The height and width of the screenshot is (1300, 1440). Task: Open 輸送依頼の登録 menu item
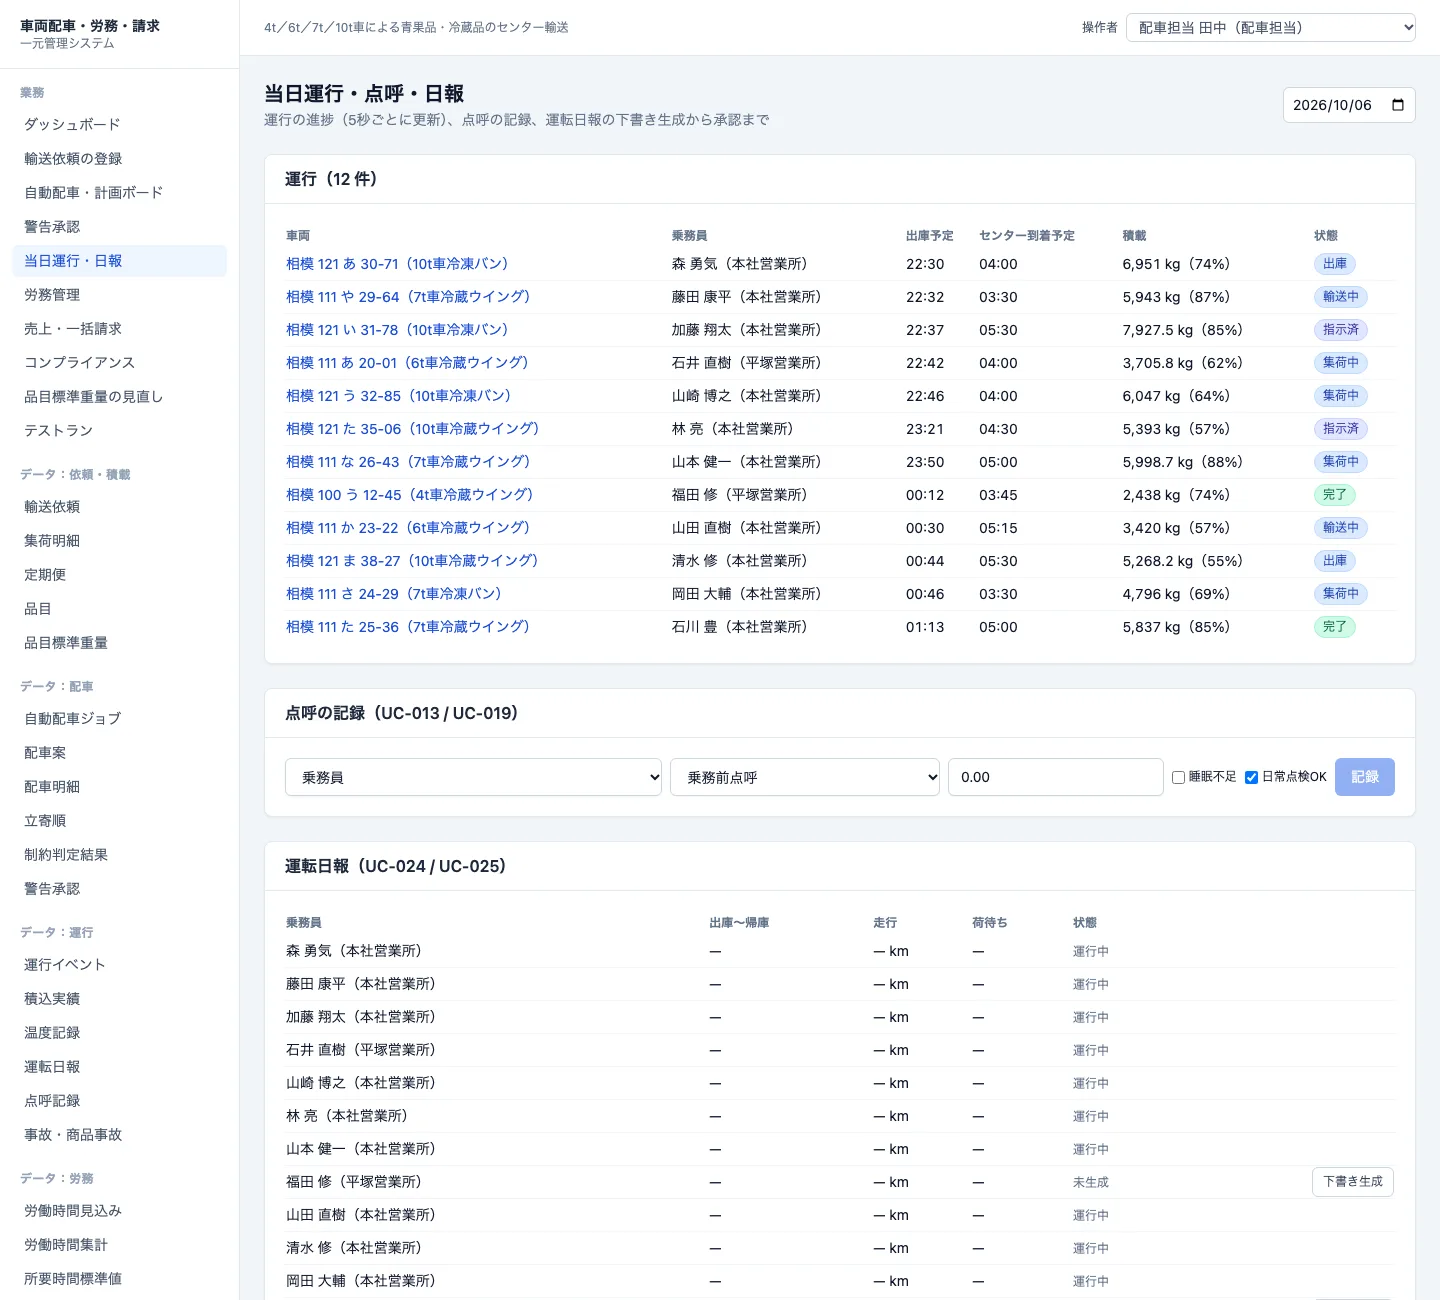point(119,159)
